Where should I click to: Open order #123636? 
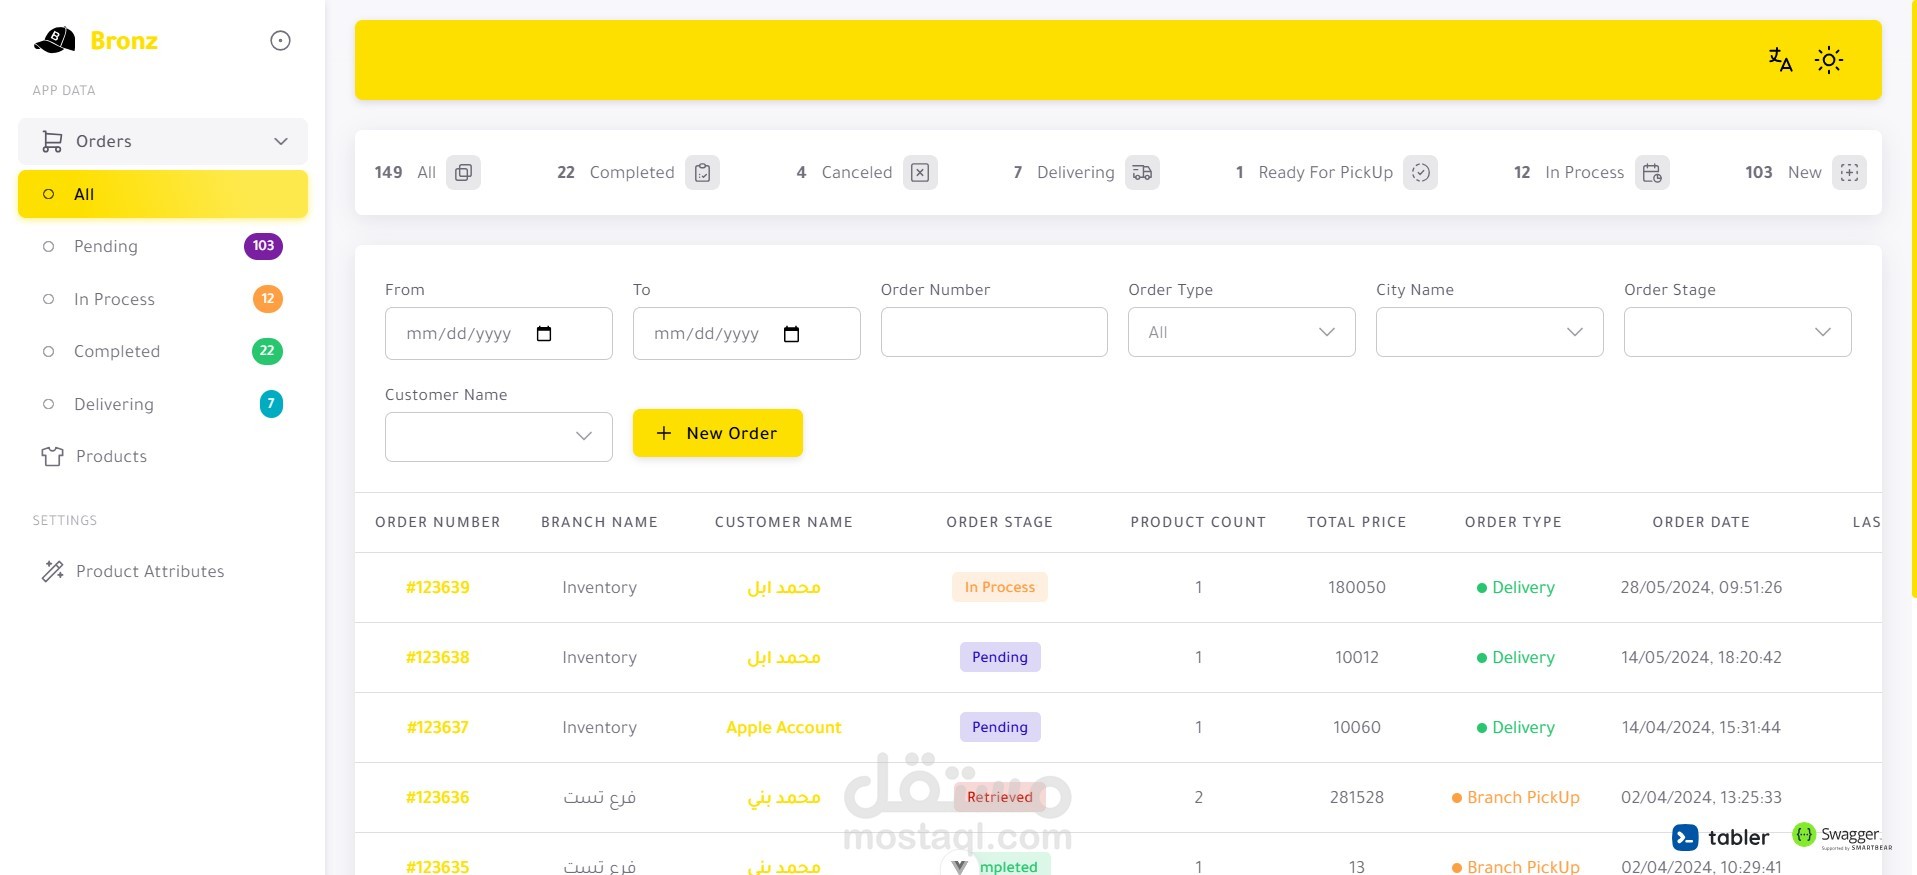click(438, 797)
